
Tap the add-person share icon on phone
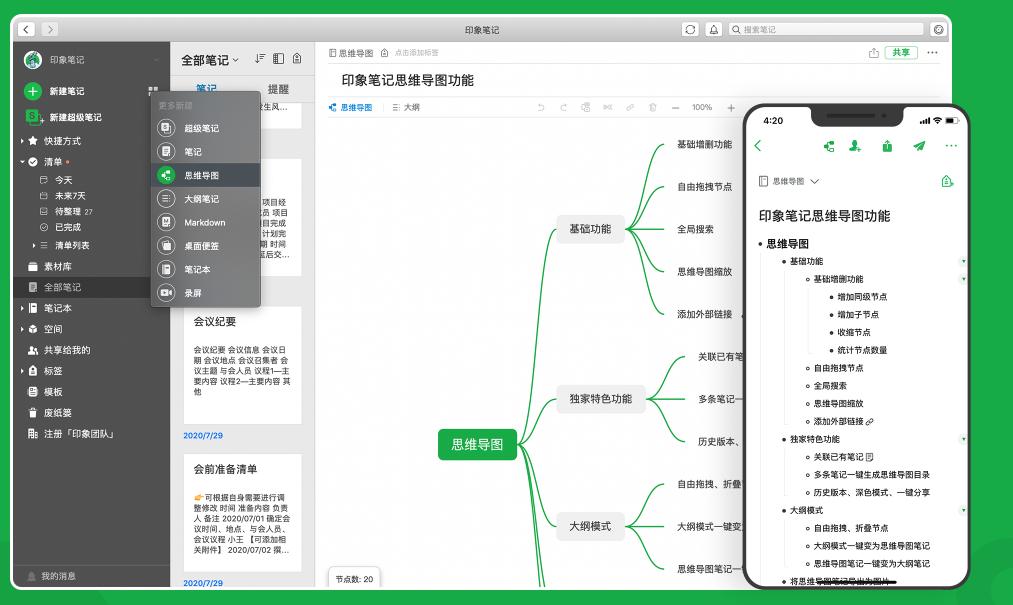(855, 146)
